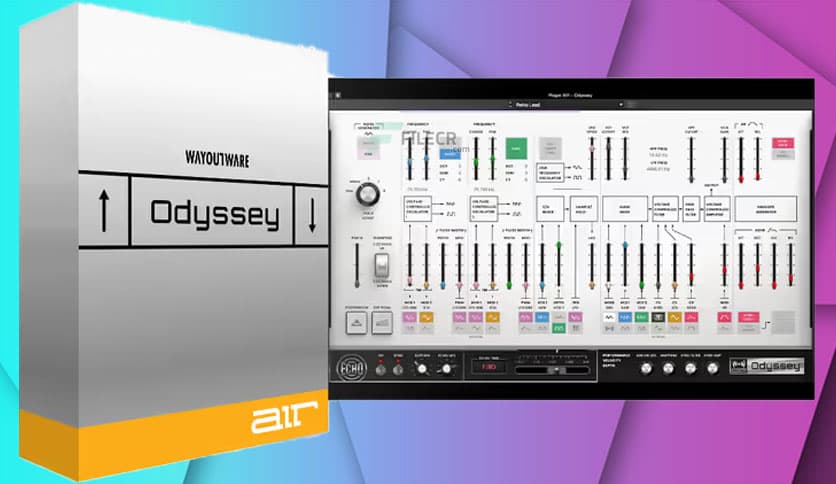The image size is (836, 484).
Task: Toggle the green sync switch next to VCO2 frequency
Action: click(x=516, y=149)
